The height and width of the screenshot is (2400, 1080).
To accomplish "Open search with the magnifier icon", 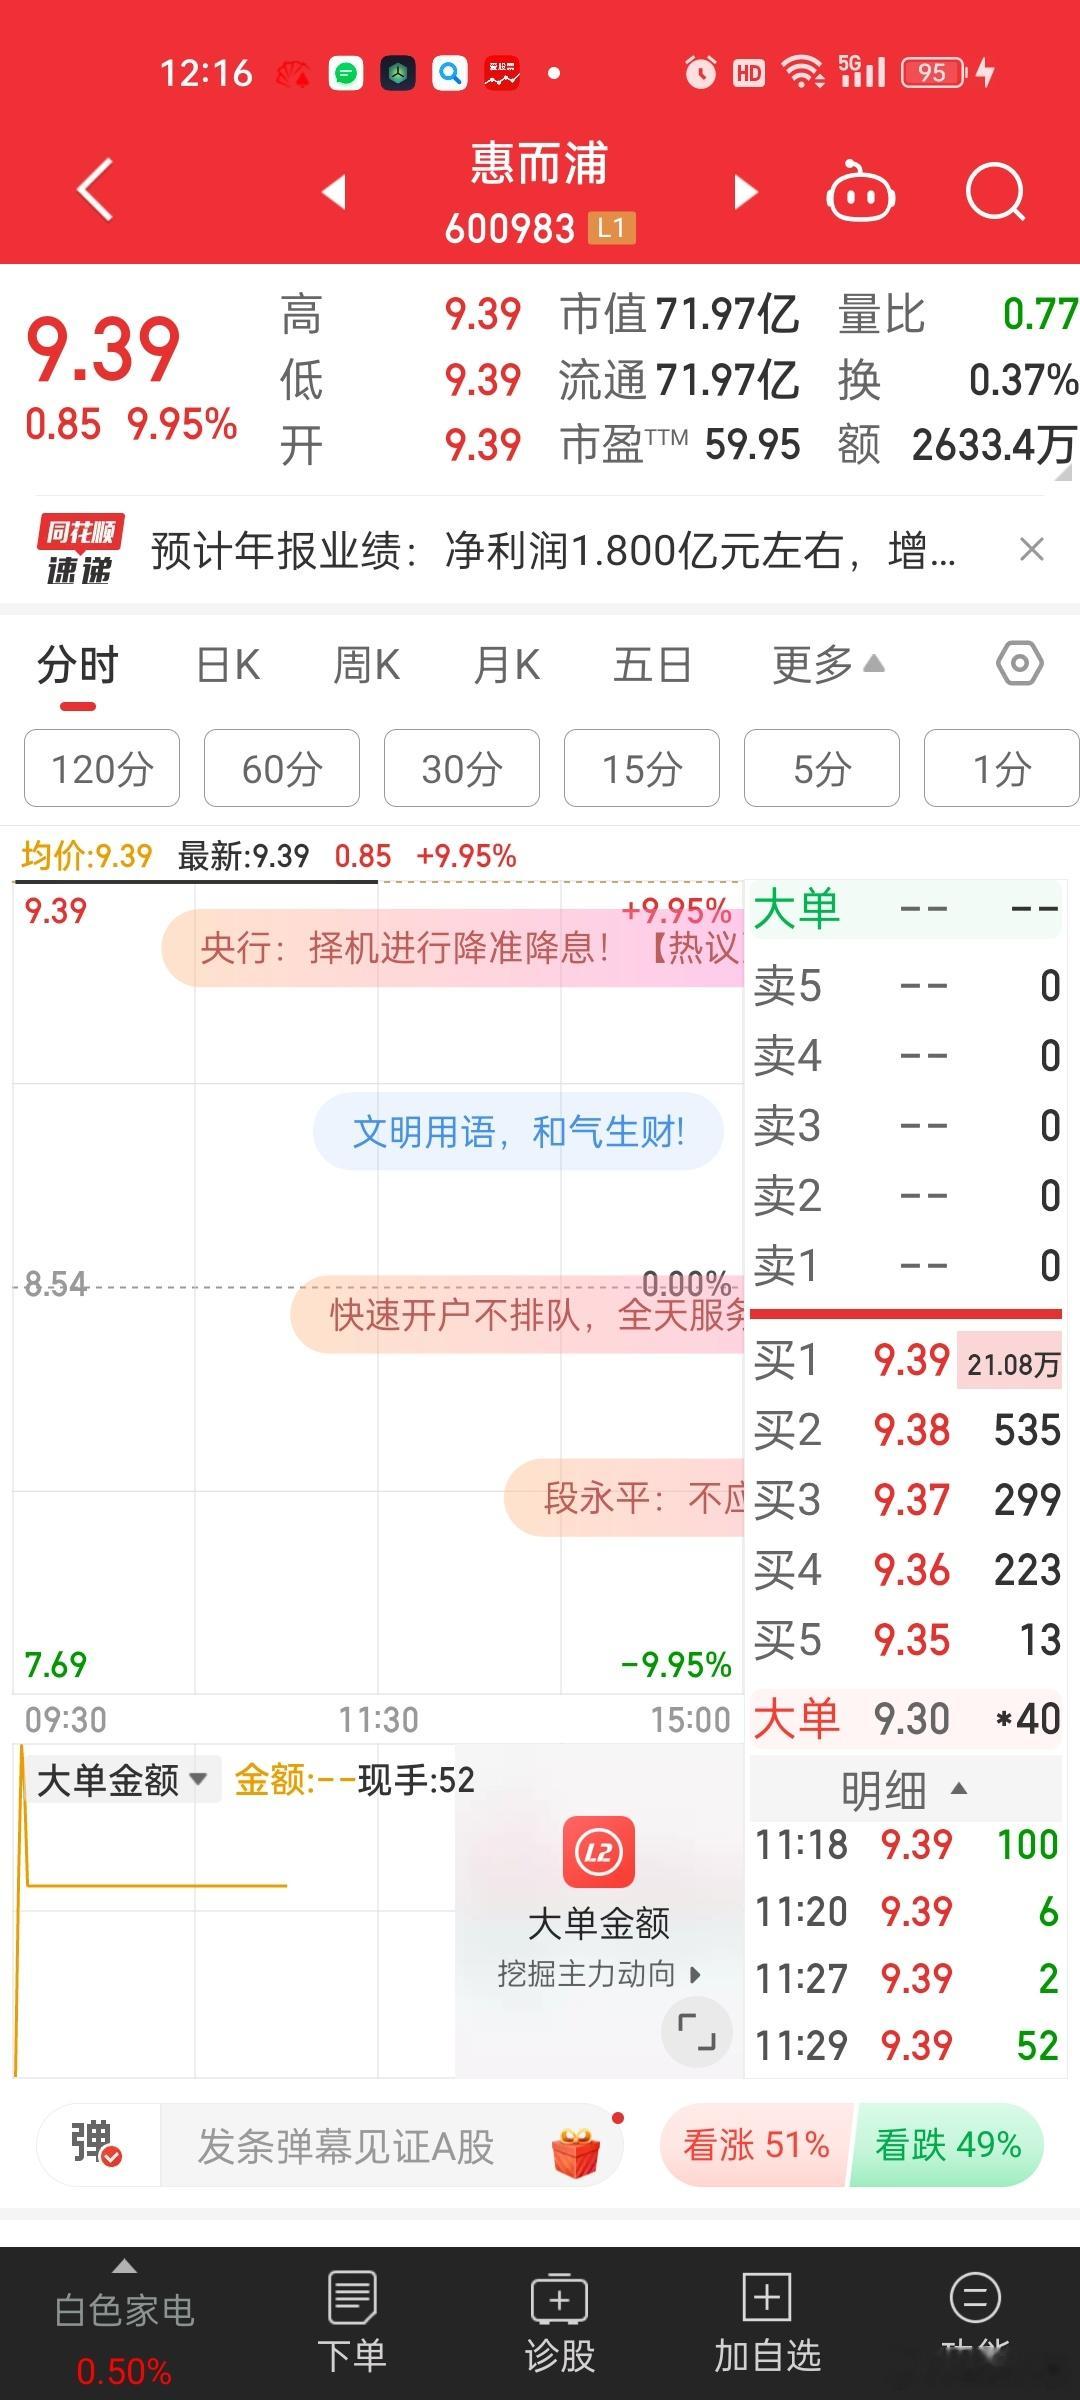I will click(996, 190).
